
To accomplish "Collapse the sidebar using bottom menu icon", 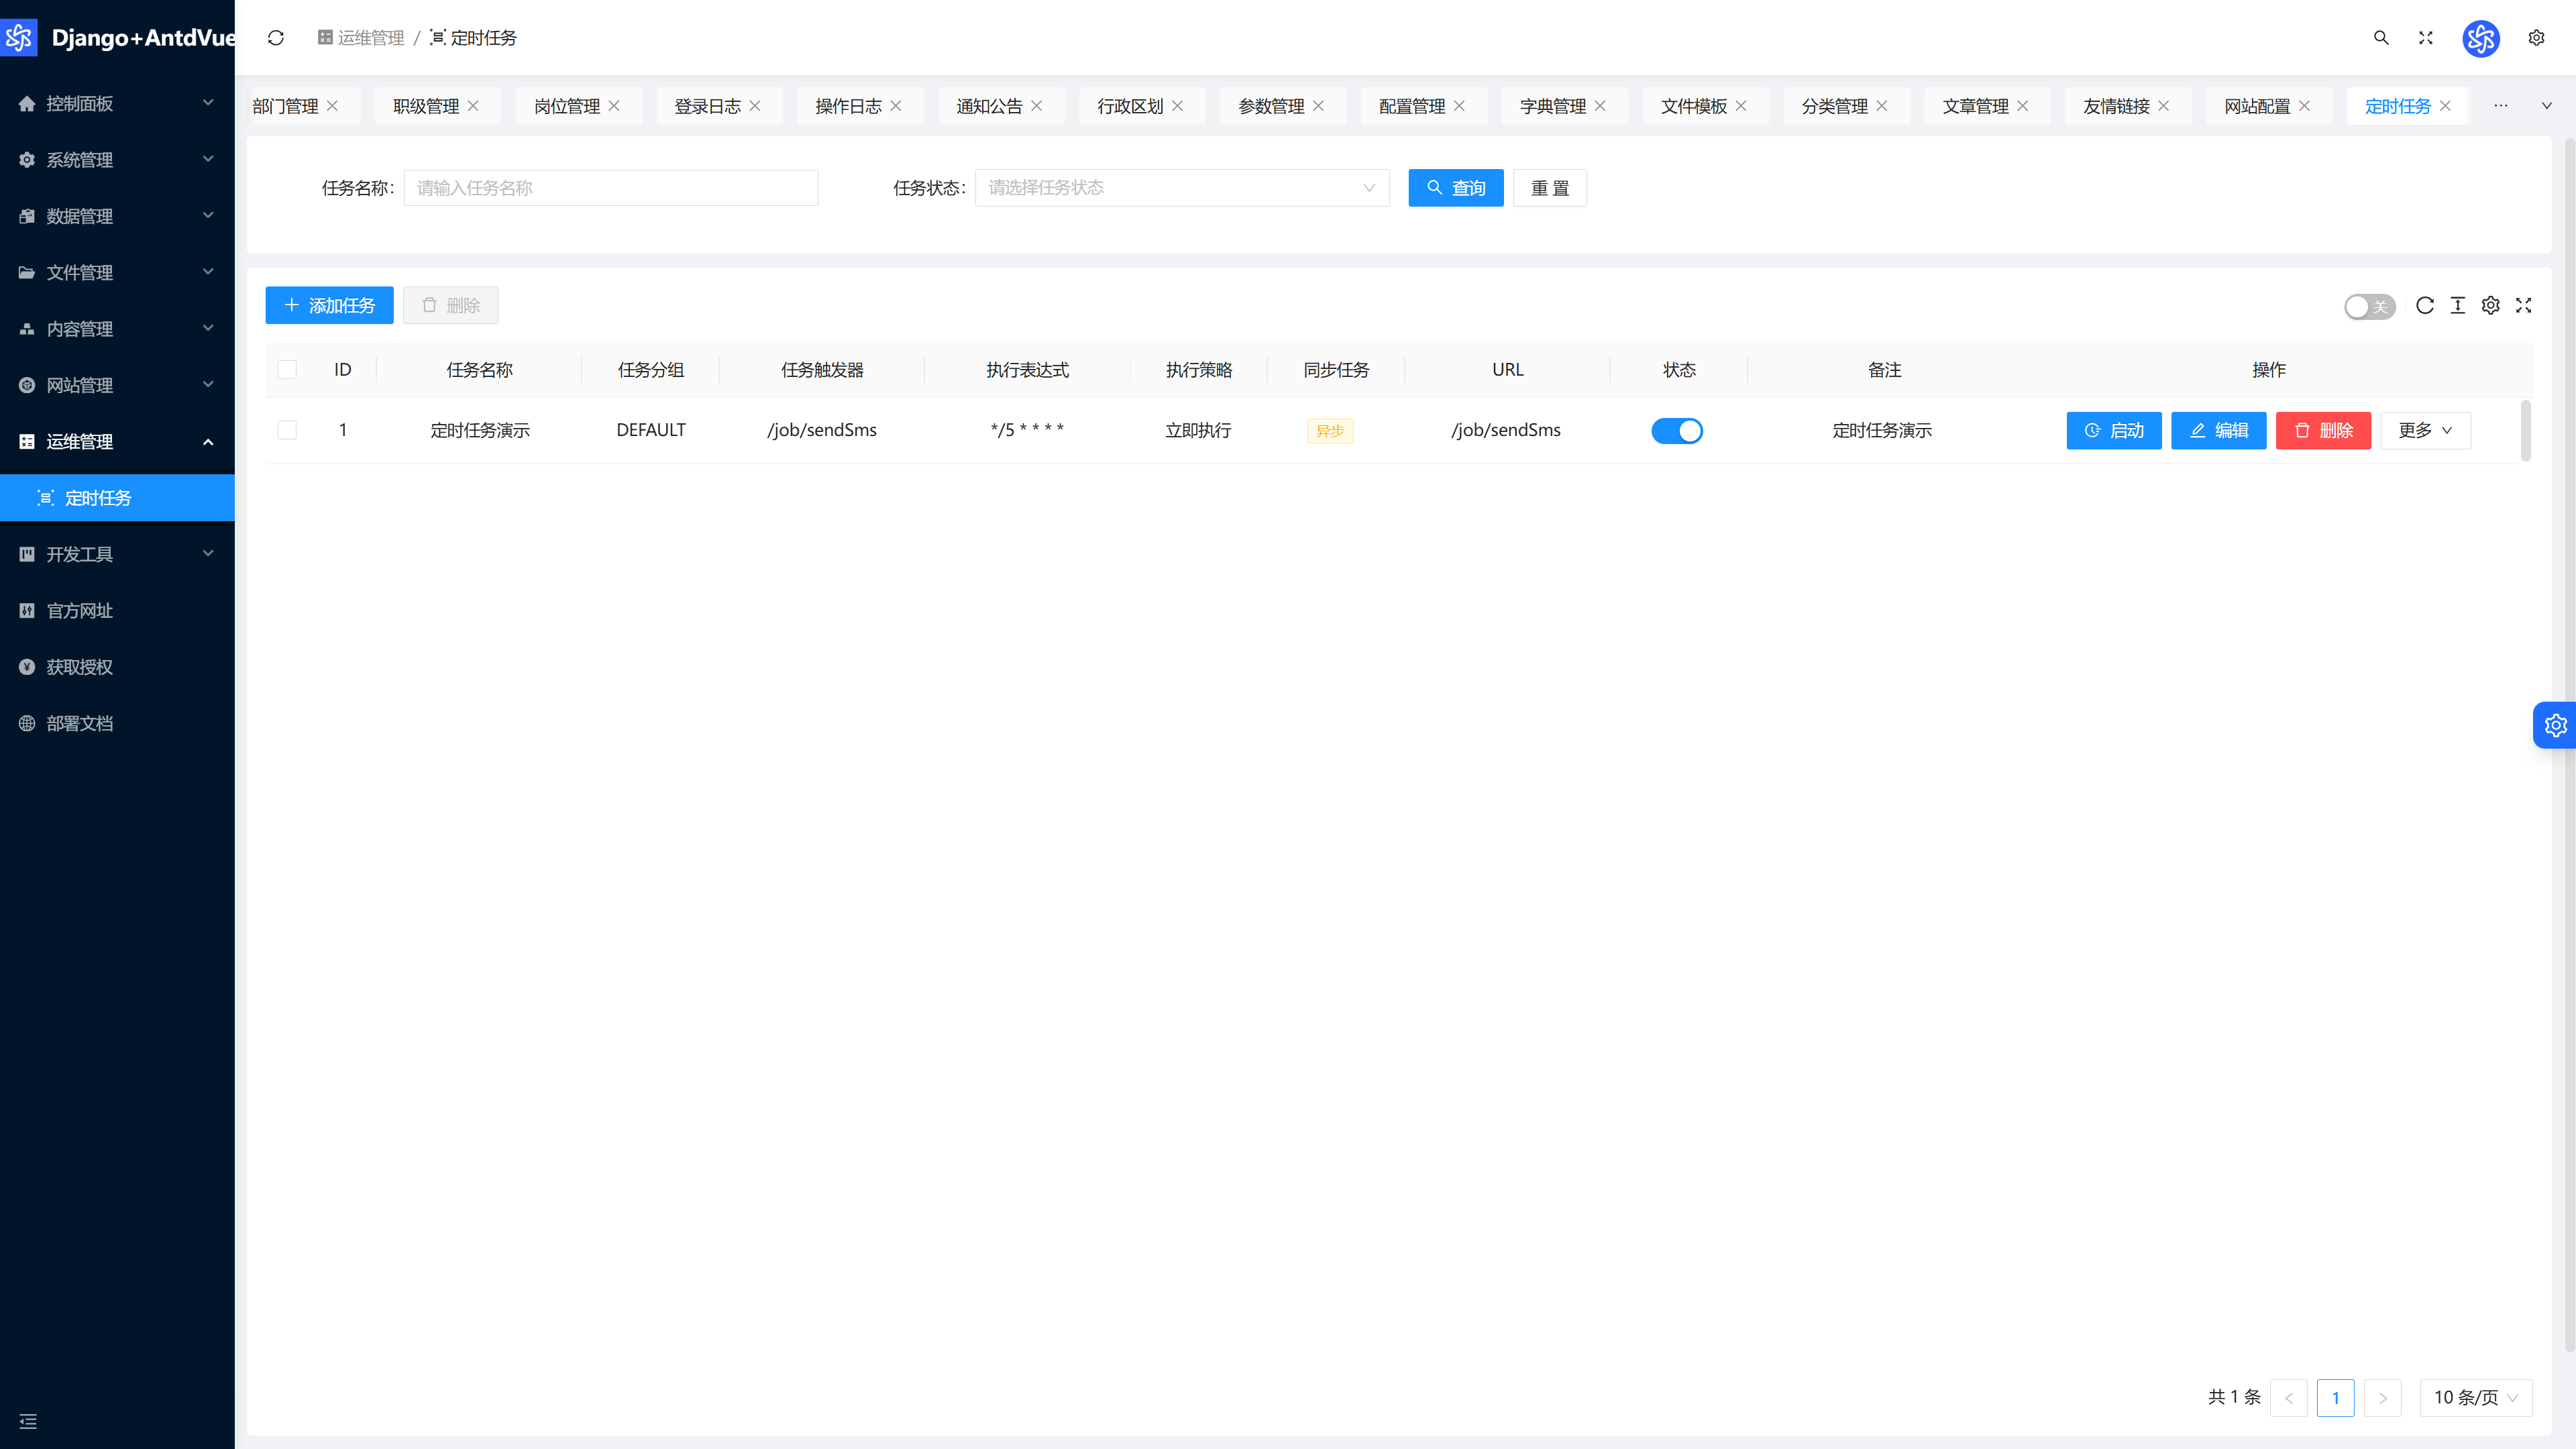I will click(x=28, y=1421).
